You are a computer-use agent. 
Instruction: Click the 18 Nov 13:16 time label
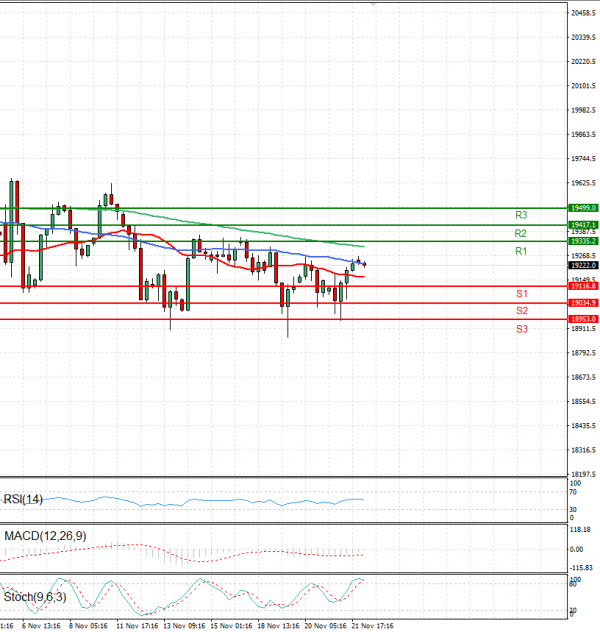click(x=278, y=626)
